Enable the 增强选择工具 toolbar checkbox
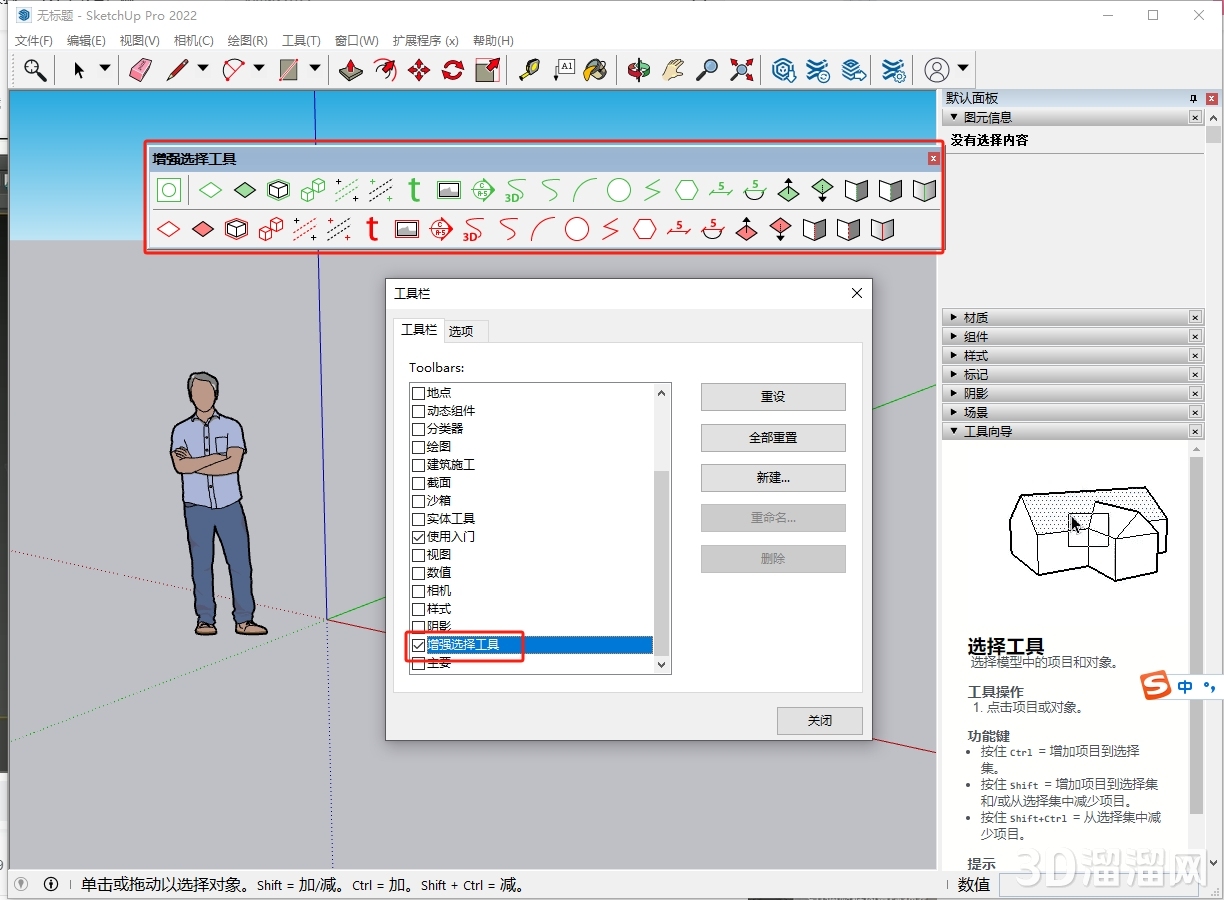This screenshot has width=1224, height=900. (x=418, y=645)
